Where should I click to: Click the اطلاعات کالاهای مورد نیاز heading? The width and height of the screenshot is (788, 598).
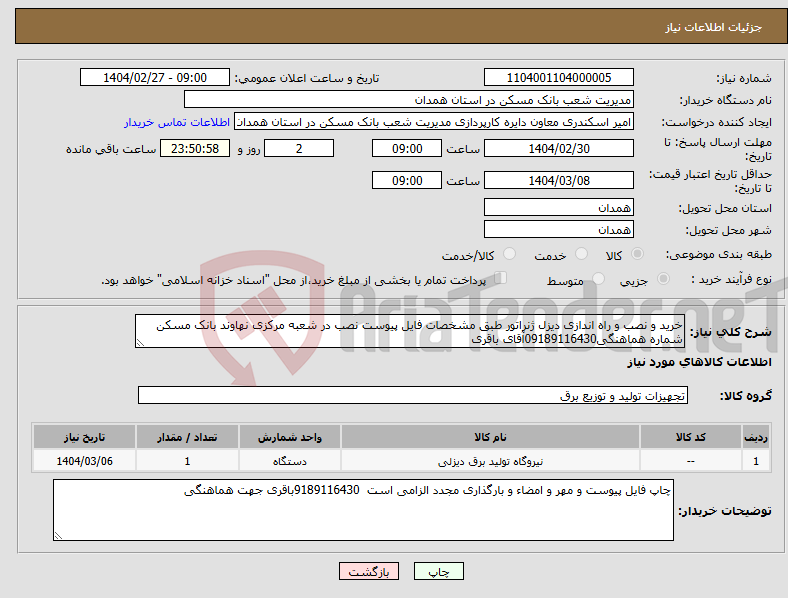coord(700,362)
